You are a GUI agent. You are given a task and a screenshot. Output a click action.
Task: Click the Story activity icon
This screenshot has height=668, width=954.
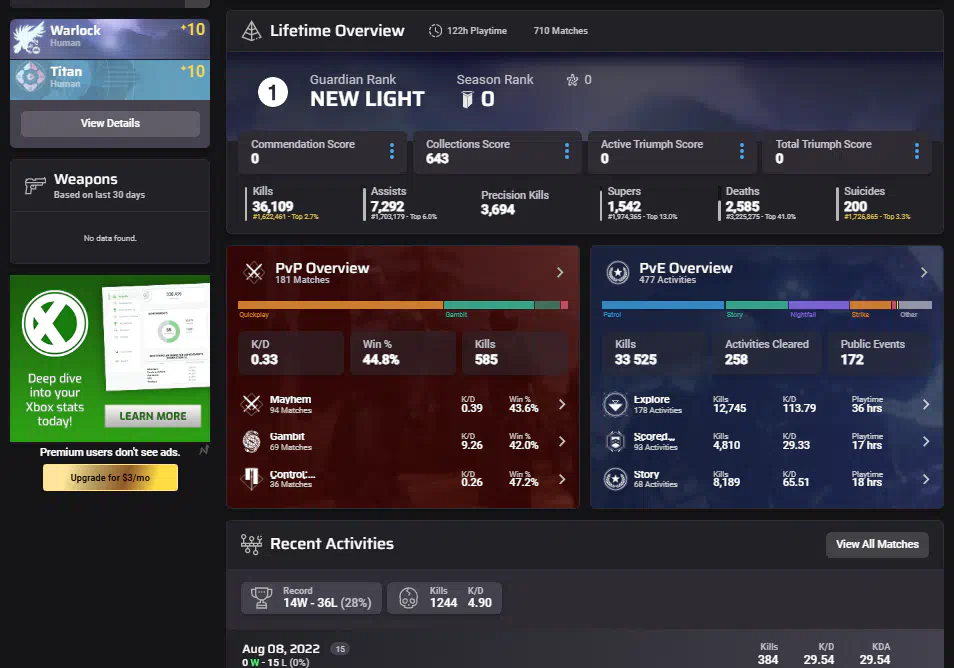pyautogui.click(x=615, y=479)
